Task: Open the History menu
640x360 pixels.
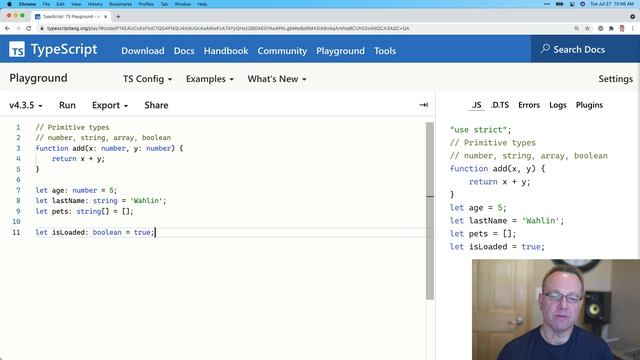Action: 95,4
